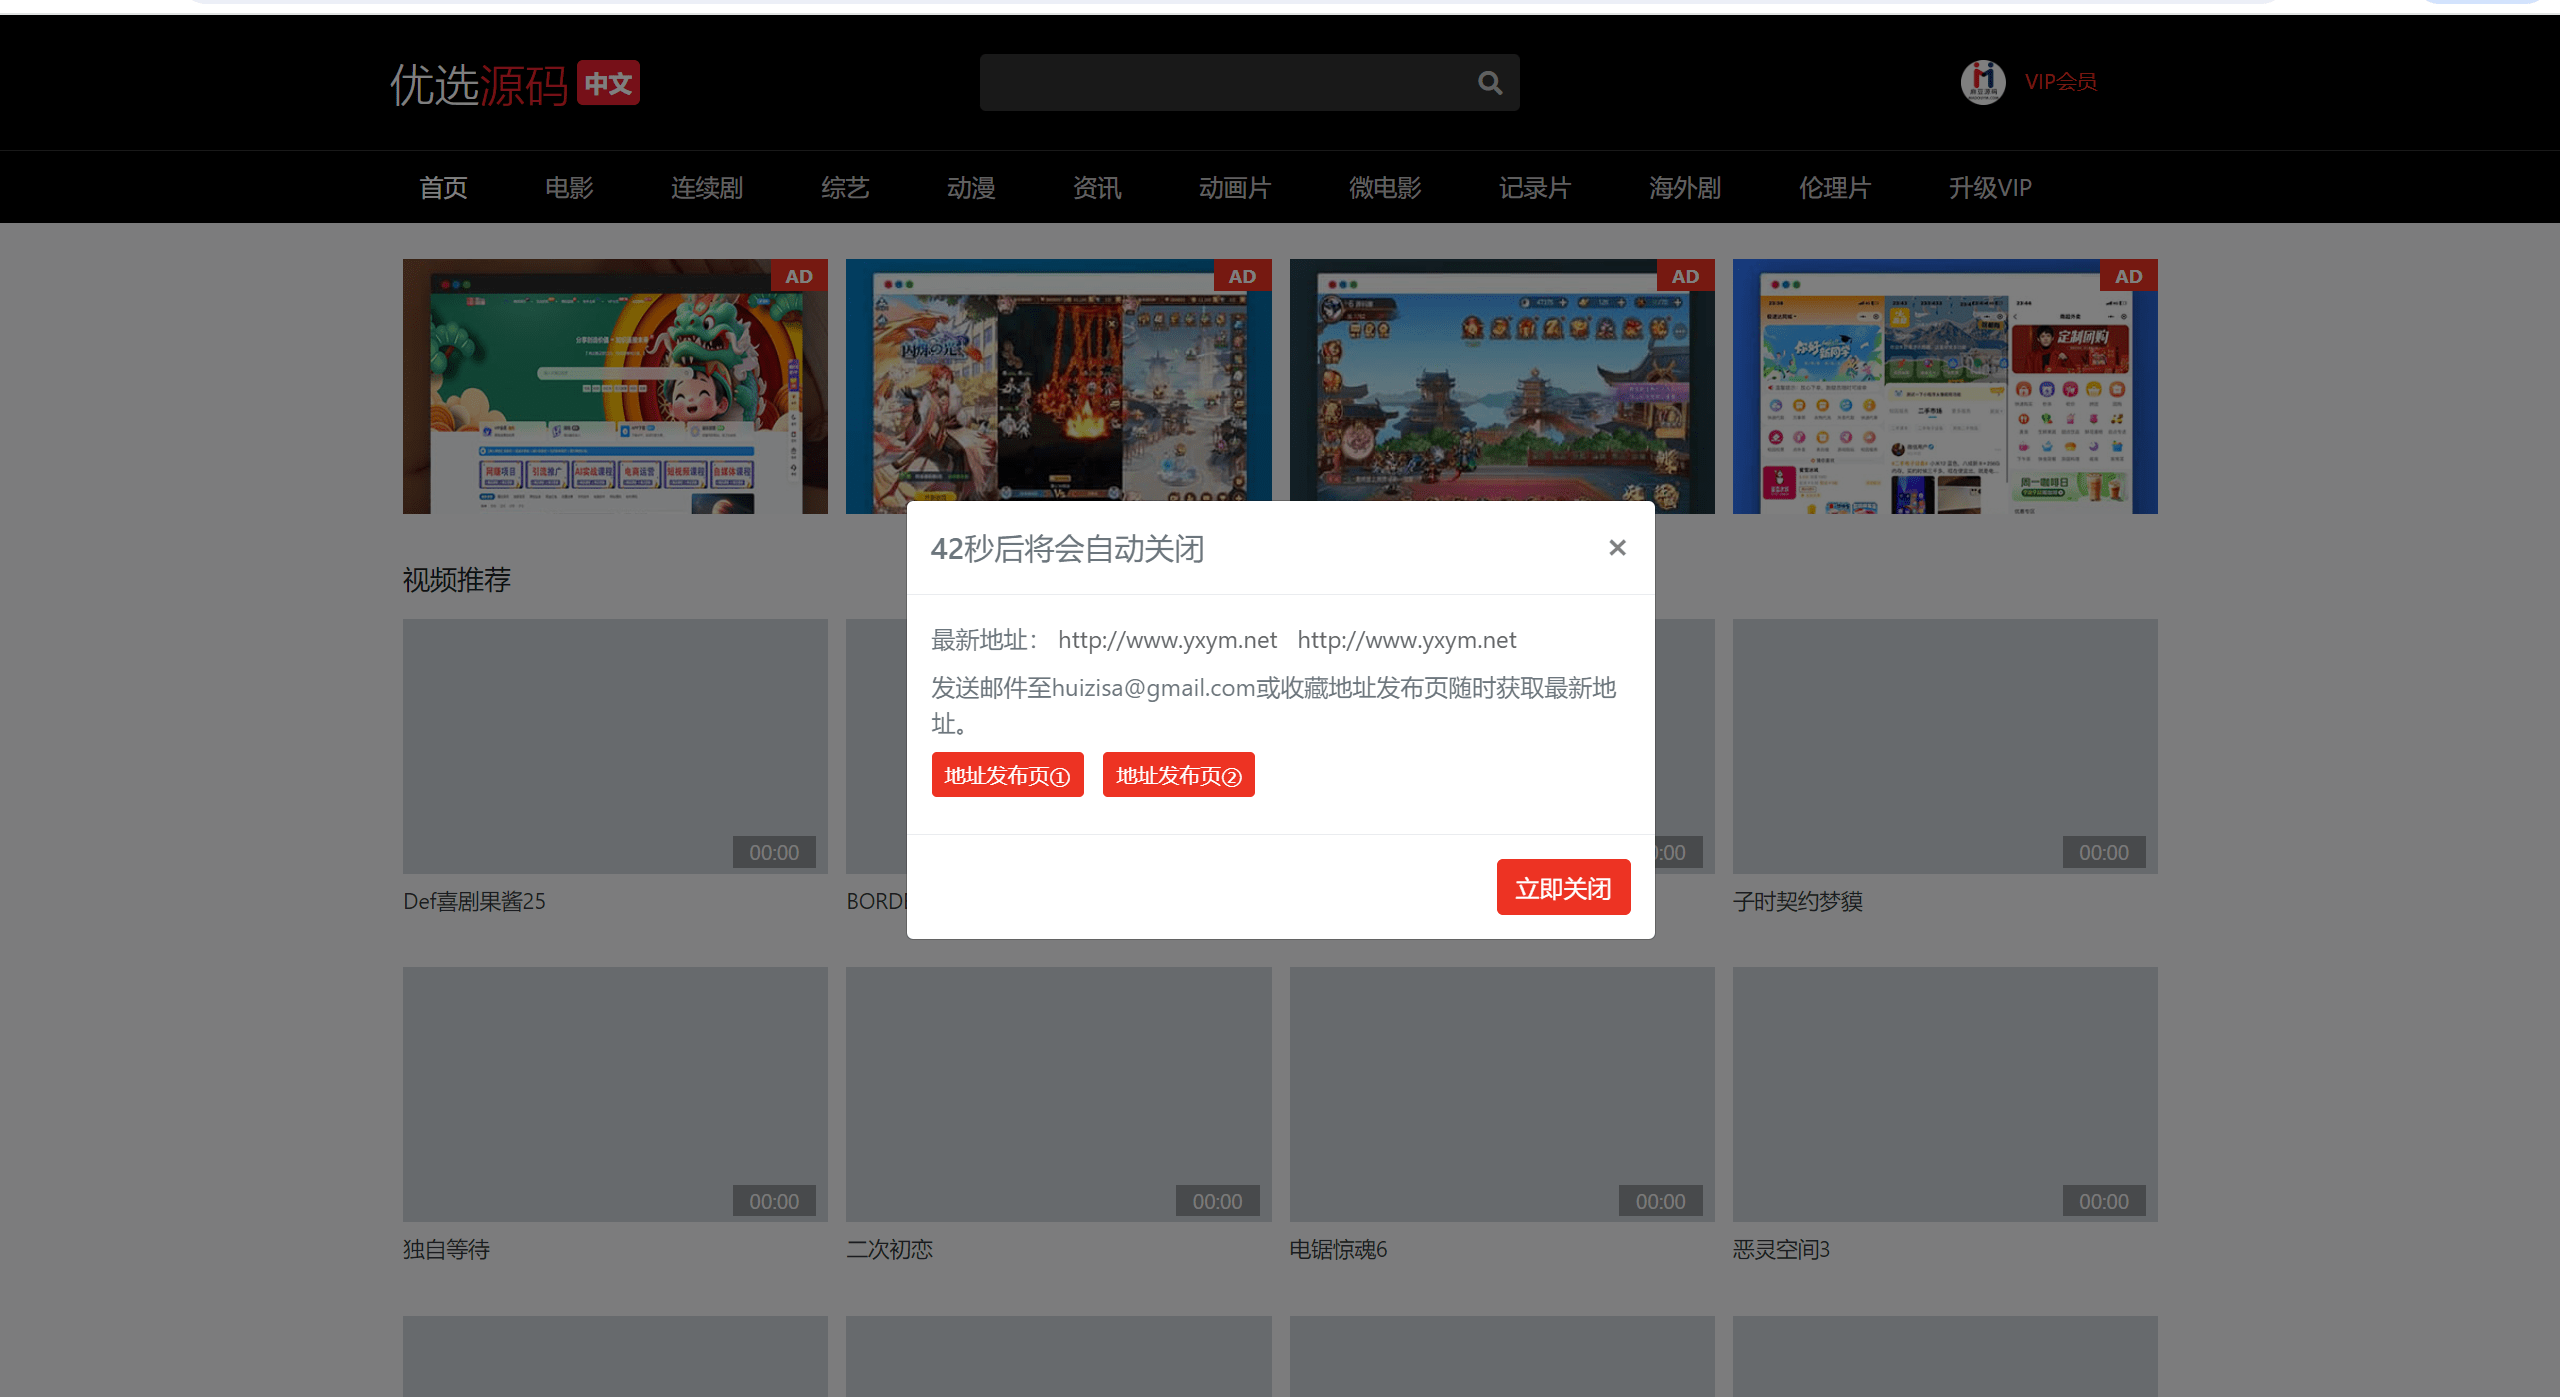2560x1397 pixels.
Task: Open 地址发布页② button
Action: pos(1178,775)
